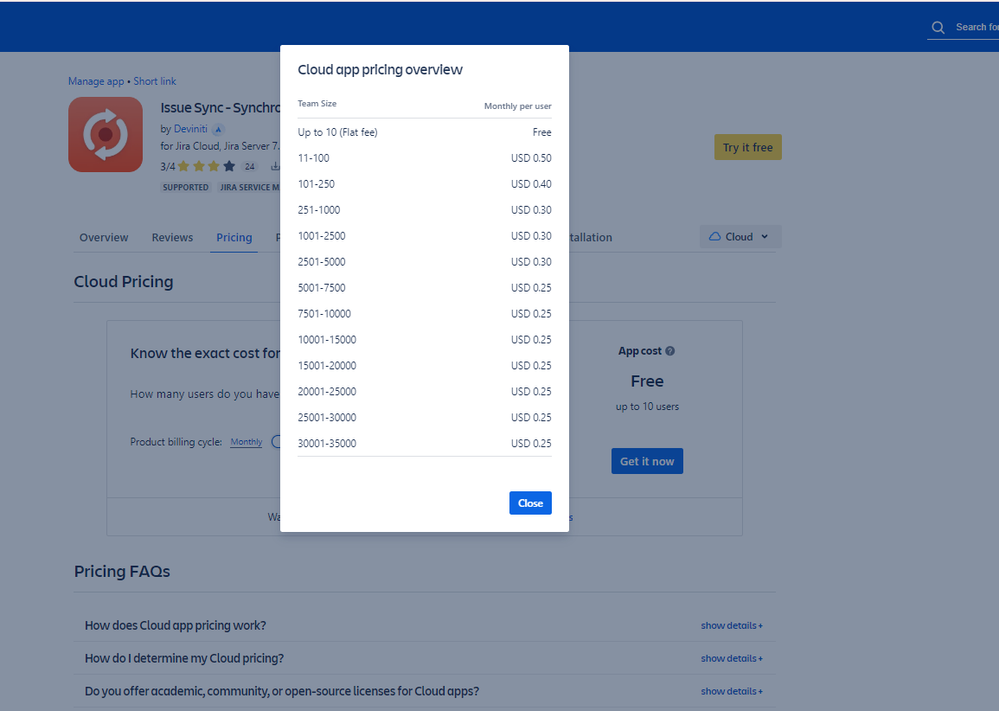The width and height of the screenshot is (999, 711).
Task: Click the 1001-2500 team size row
Action: tap(424, 236)
